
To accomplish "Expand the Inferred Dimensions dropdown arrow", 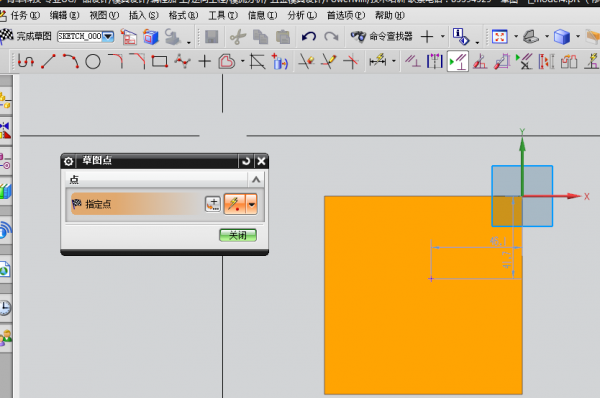I will click(x=394, y=61).
